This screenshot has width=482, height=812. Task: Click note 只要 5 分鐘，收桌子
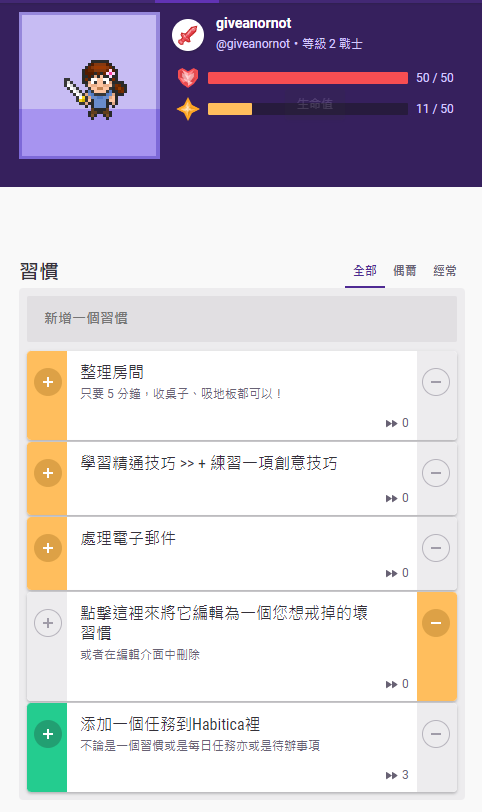[x=182, y=394]
